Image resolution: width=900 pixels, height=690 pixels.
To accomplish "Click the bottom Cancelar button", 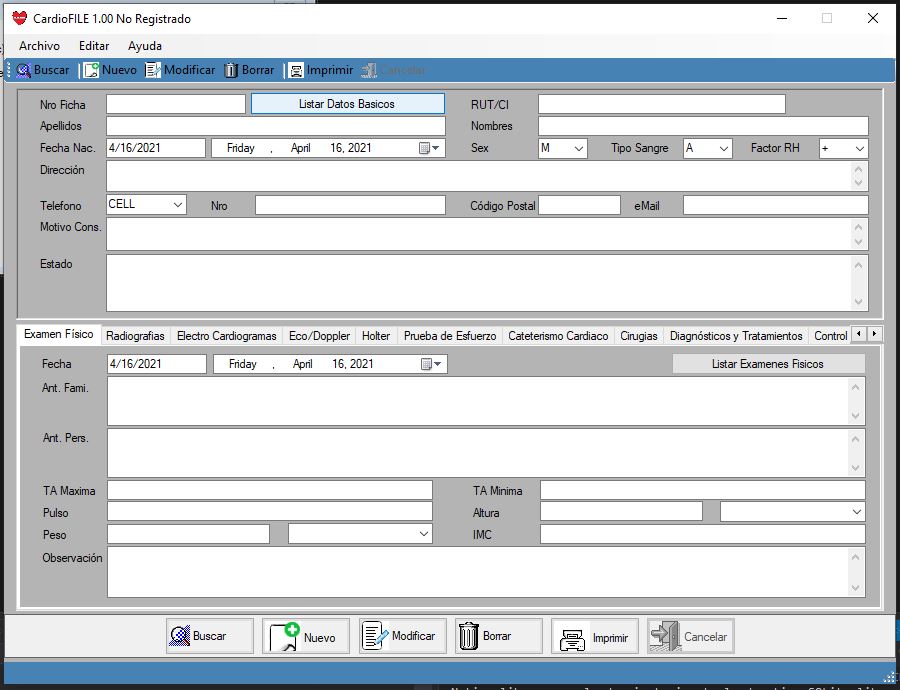I will click(691, 636).
